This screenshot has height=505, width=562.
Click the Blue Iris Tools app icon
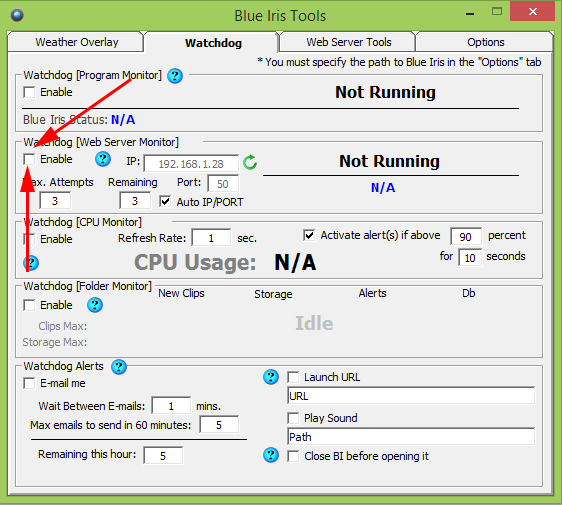click(x=17, y=15)
